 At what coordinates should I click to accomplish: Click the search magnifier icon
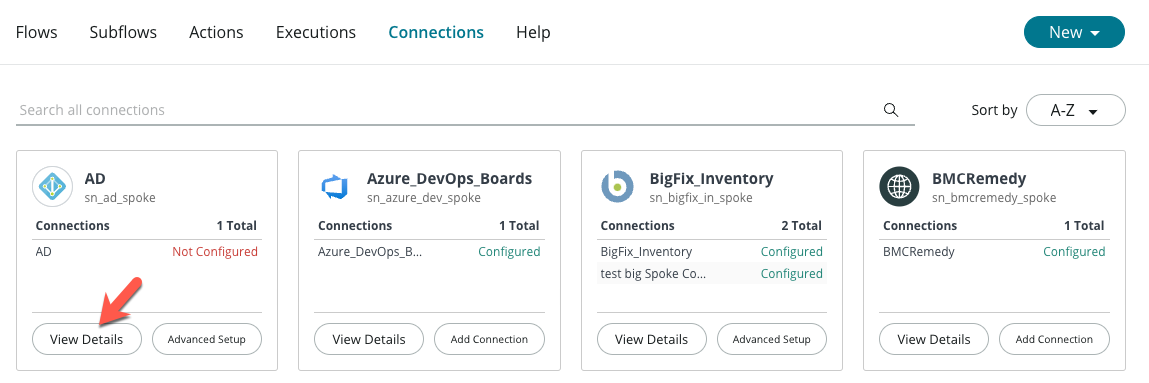(891, 110)
